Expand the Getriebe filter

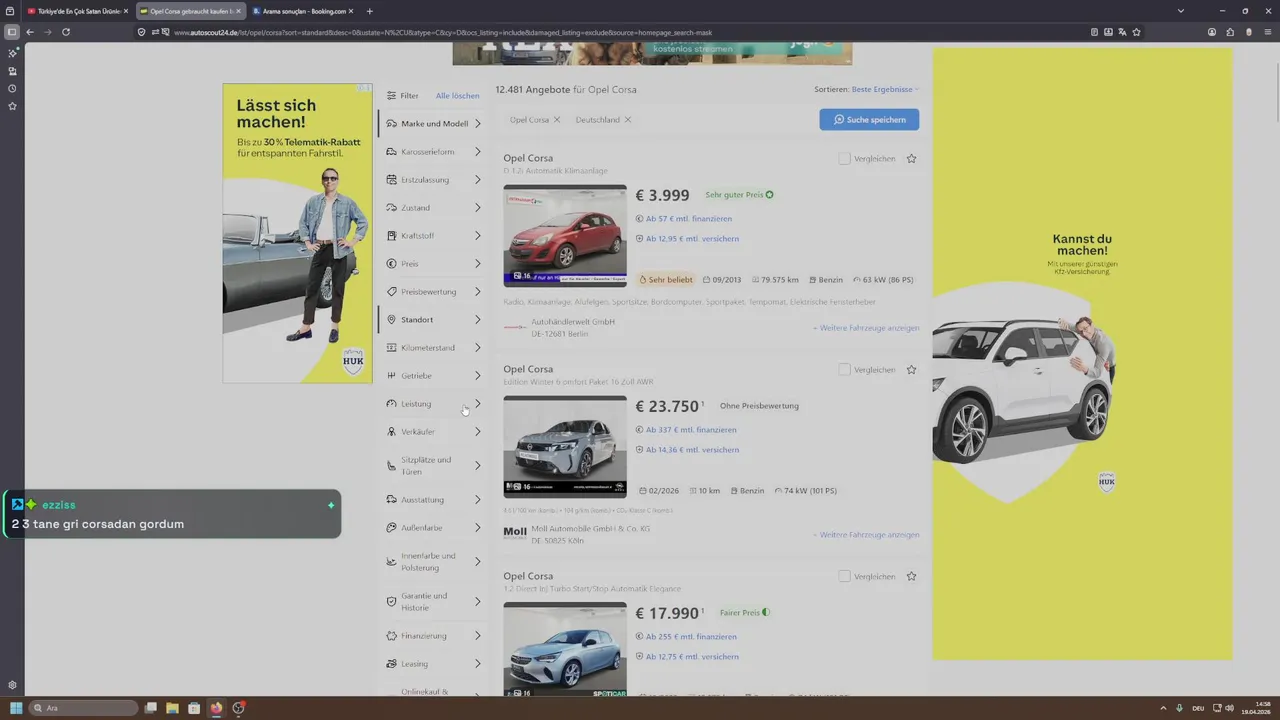coord(433,376)
